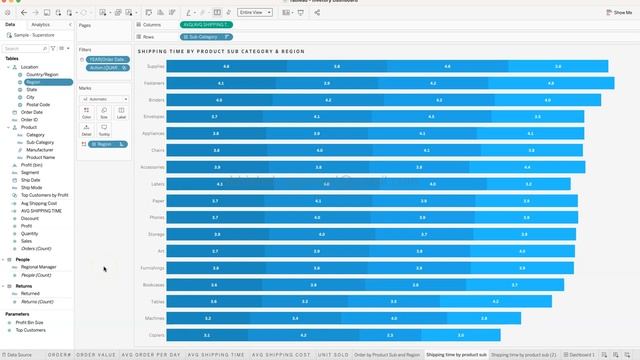The height and width of the screenshot is (360, 640).
Task: Click the Detail marks card button
Action: click(x=87, y=130)
